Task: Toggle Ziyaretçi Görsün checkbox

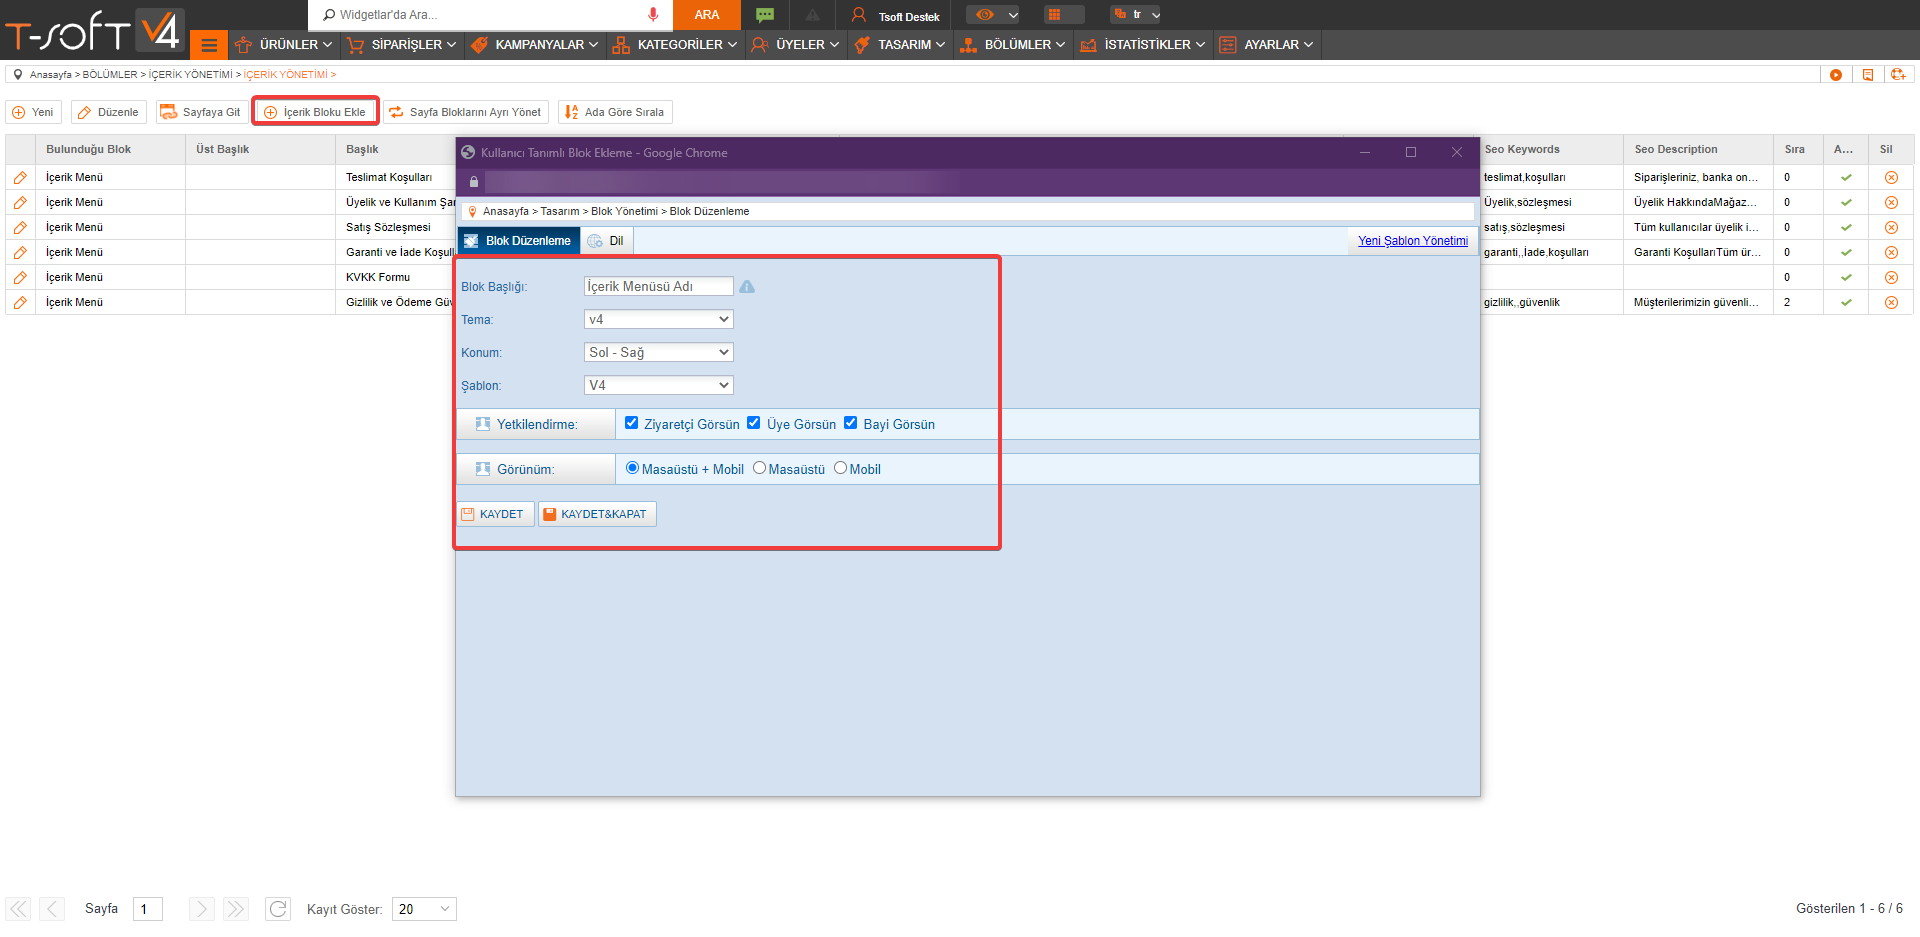Action: pyautogui.click(x=631, y=423)
